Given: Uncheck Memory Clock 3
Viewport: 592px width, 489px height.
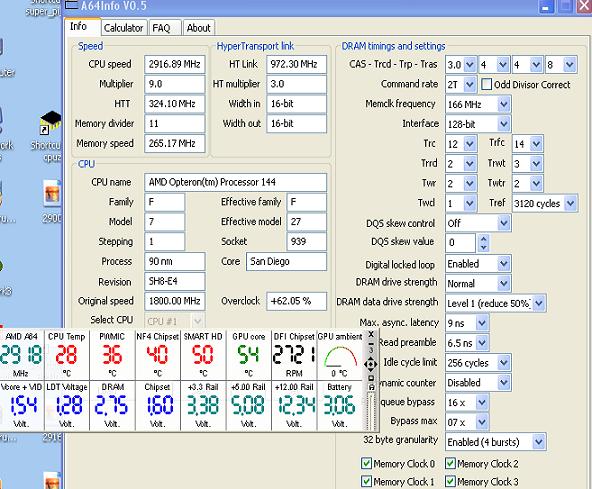Looking at the screenshot, I should [450, 481].
